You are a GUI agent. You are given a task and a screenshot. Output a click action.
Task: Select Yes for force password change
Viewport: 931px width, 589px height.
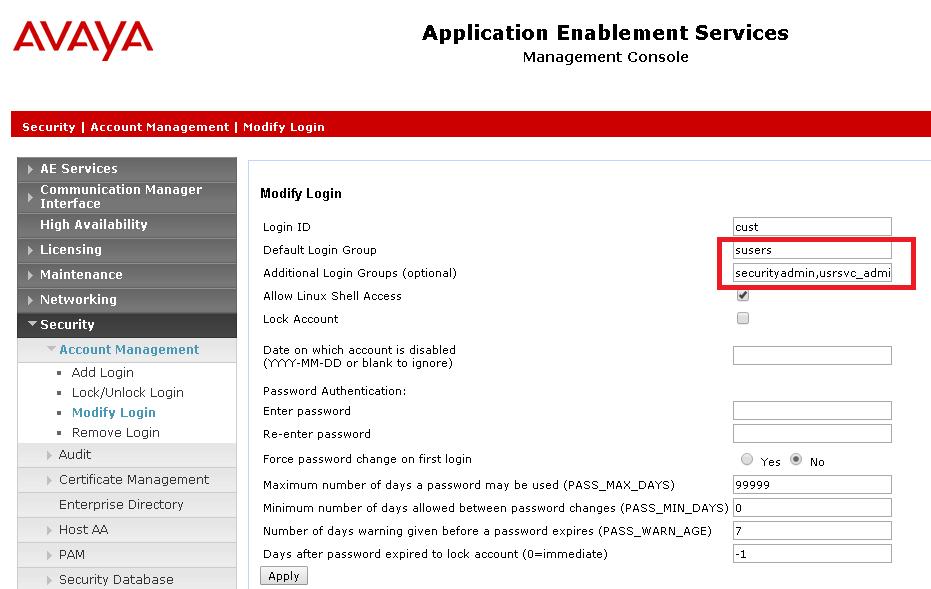[x=747, y=459]
